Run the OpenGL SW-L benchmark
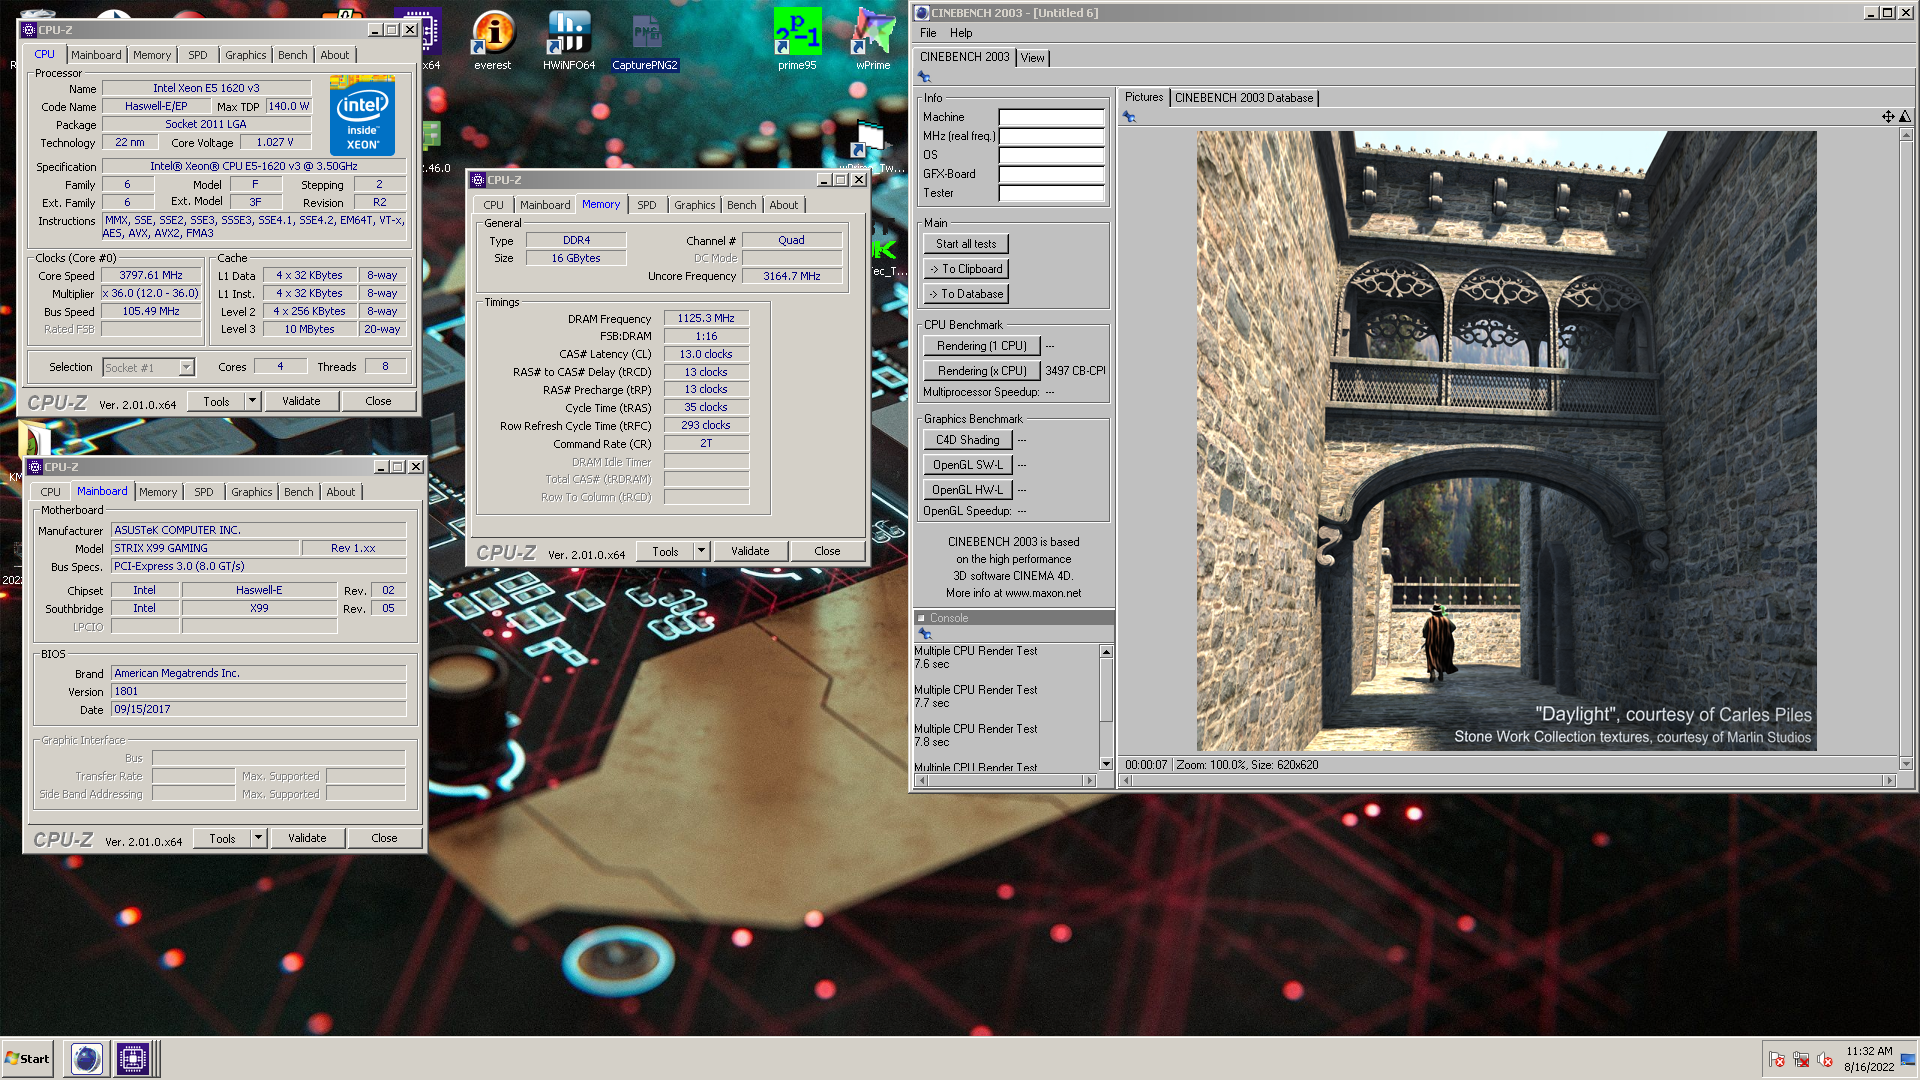1920x1080 pixels. 968,465
